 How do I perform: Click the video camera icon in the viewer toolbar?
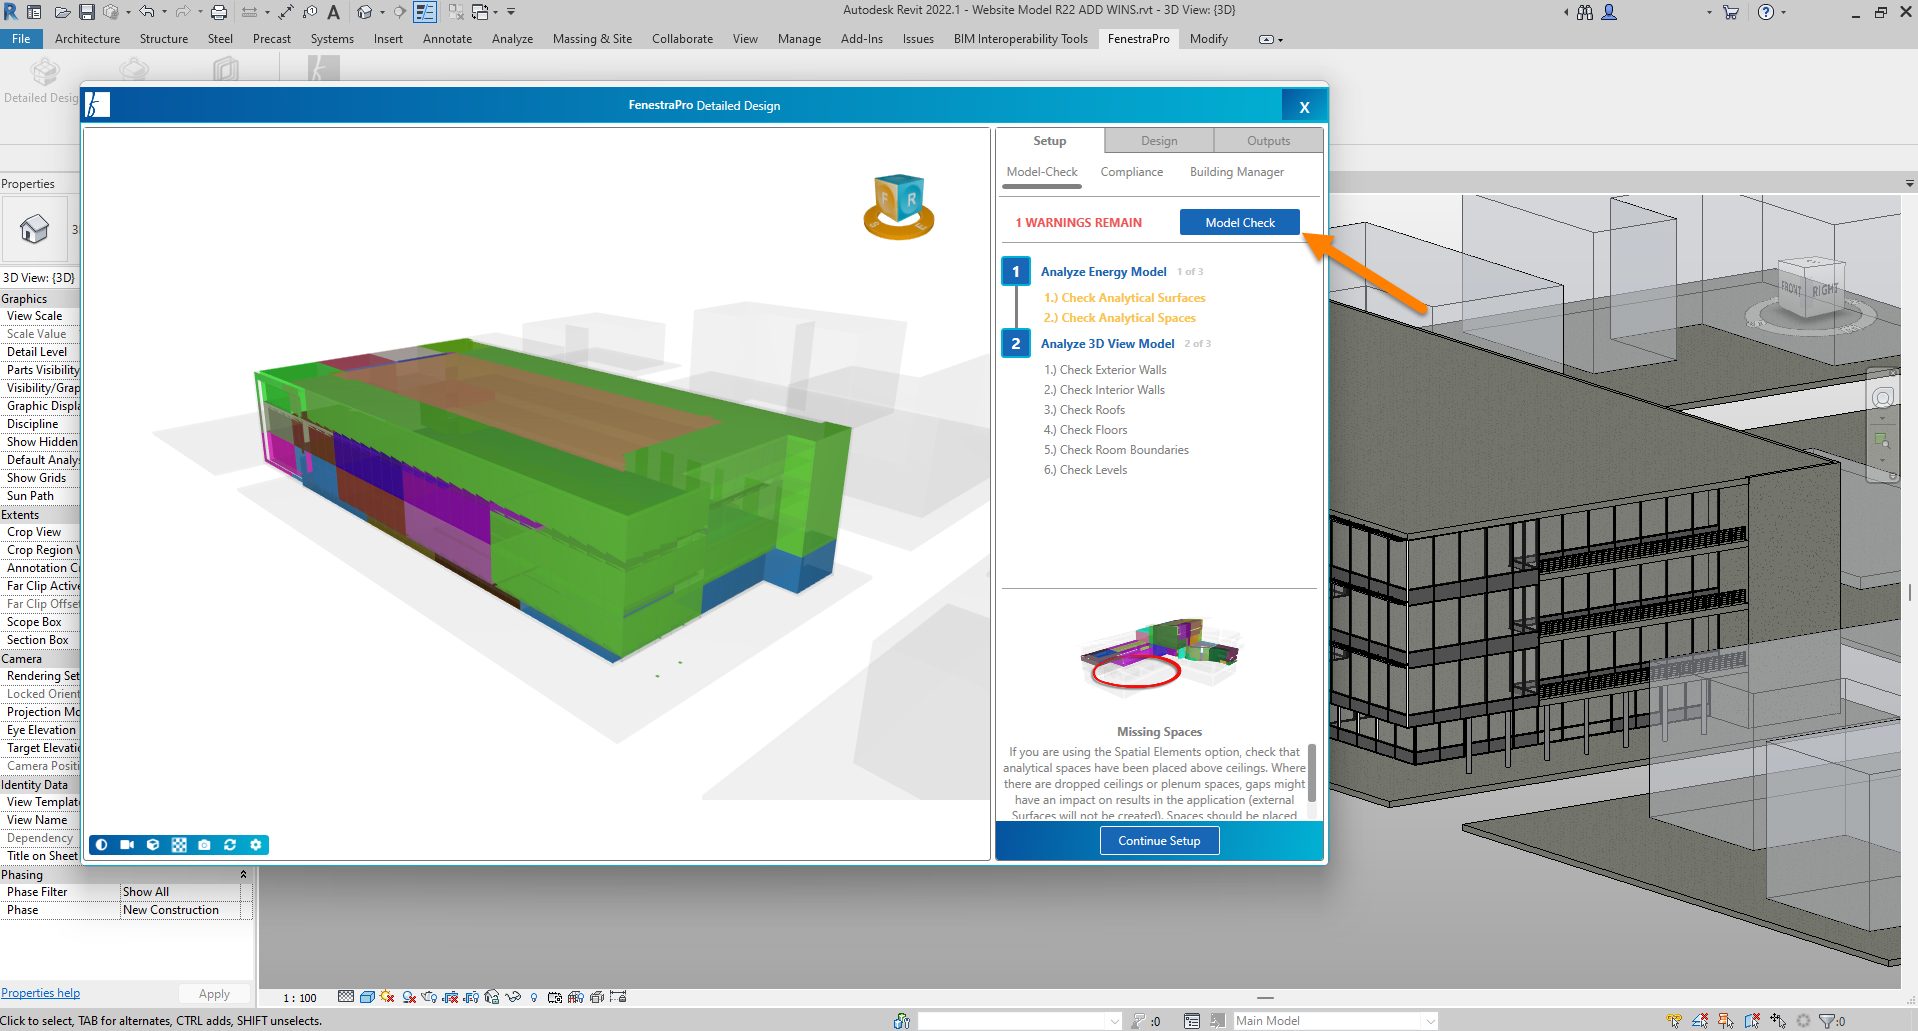pos(127,845)
